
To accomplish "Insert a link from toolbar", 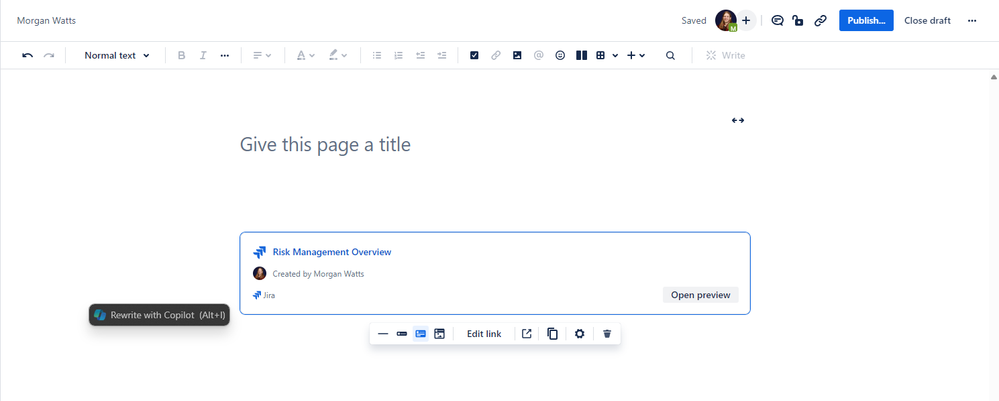I will (x=496, y=55).
